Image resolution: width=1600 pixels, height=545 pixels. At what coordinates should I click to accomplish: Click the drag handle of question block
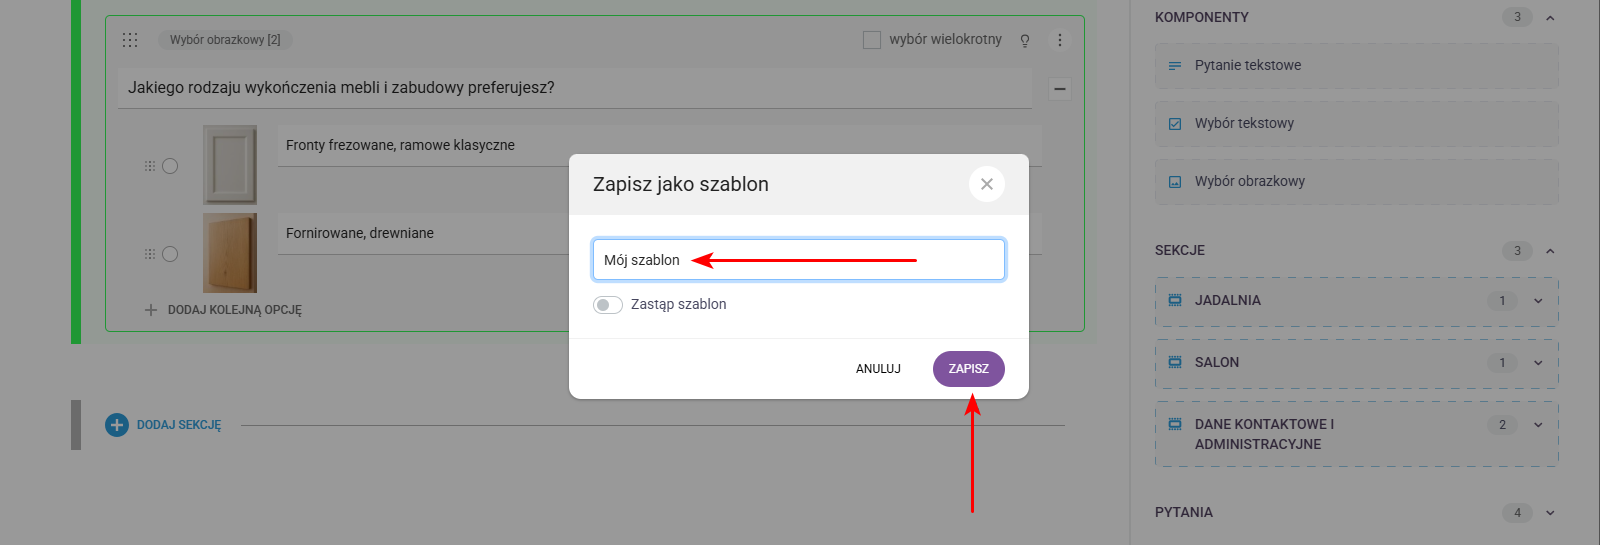[130, 40]
